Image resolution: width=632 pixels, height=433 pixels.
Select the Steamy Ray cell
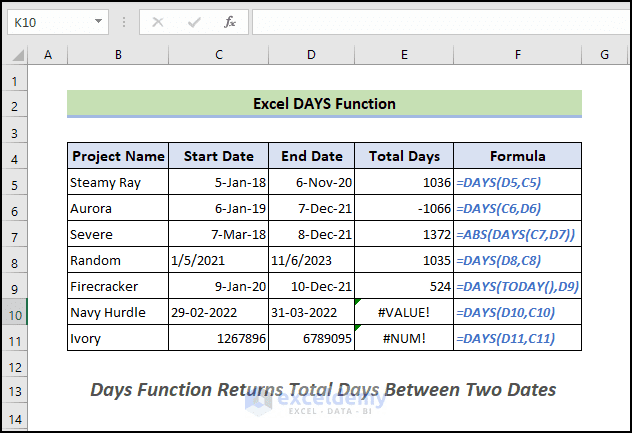point(118,182)
